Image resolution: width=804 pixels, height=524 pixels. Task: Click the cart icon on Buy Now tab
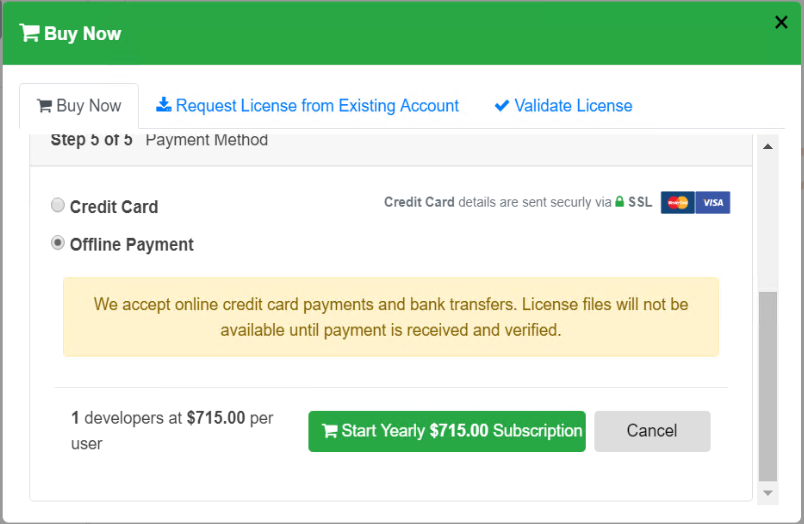coord(44,106)
